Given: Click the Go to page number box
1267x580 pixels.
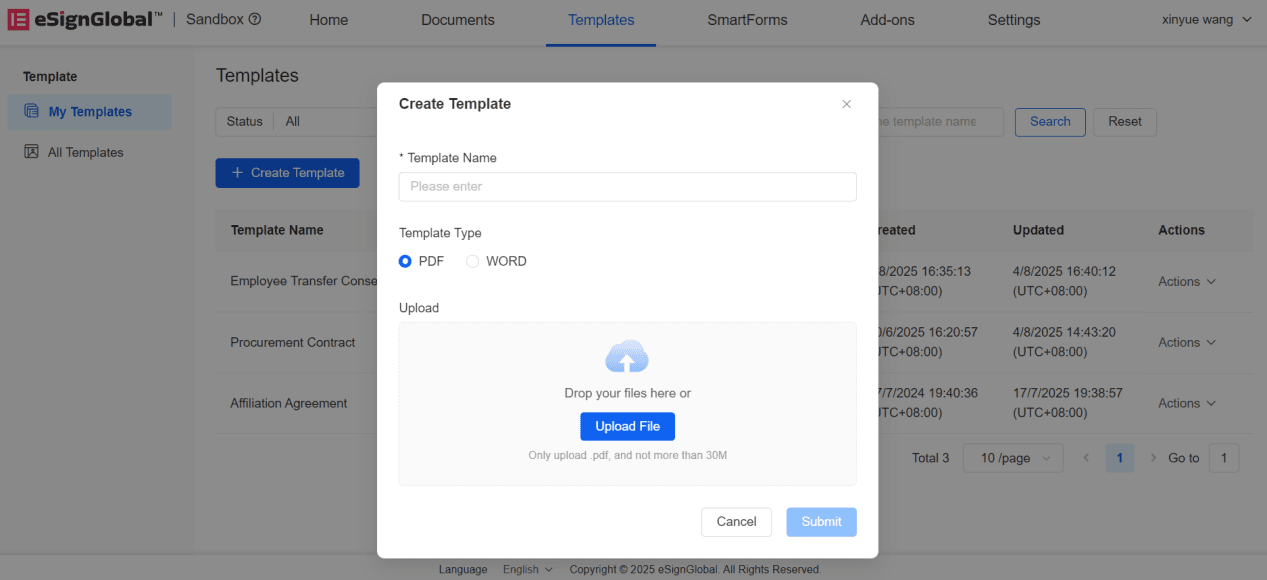Looking at the screenshot, I should 1223,458.
